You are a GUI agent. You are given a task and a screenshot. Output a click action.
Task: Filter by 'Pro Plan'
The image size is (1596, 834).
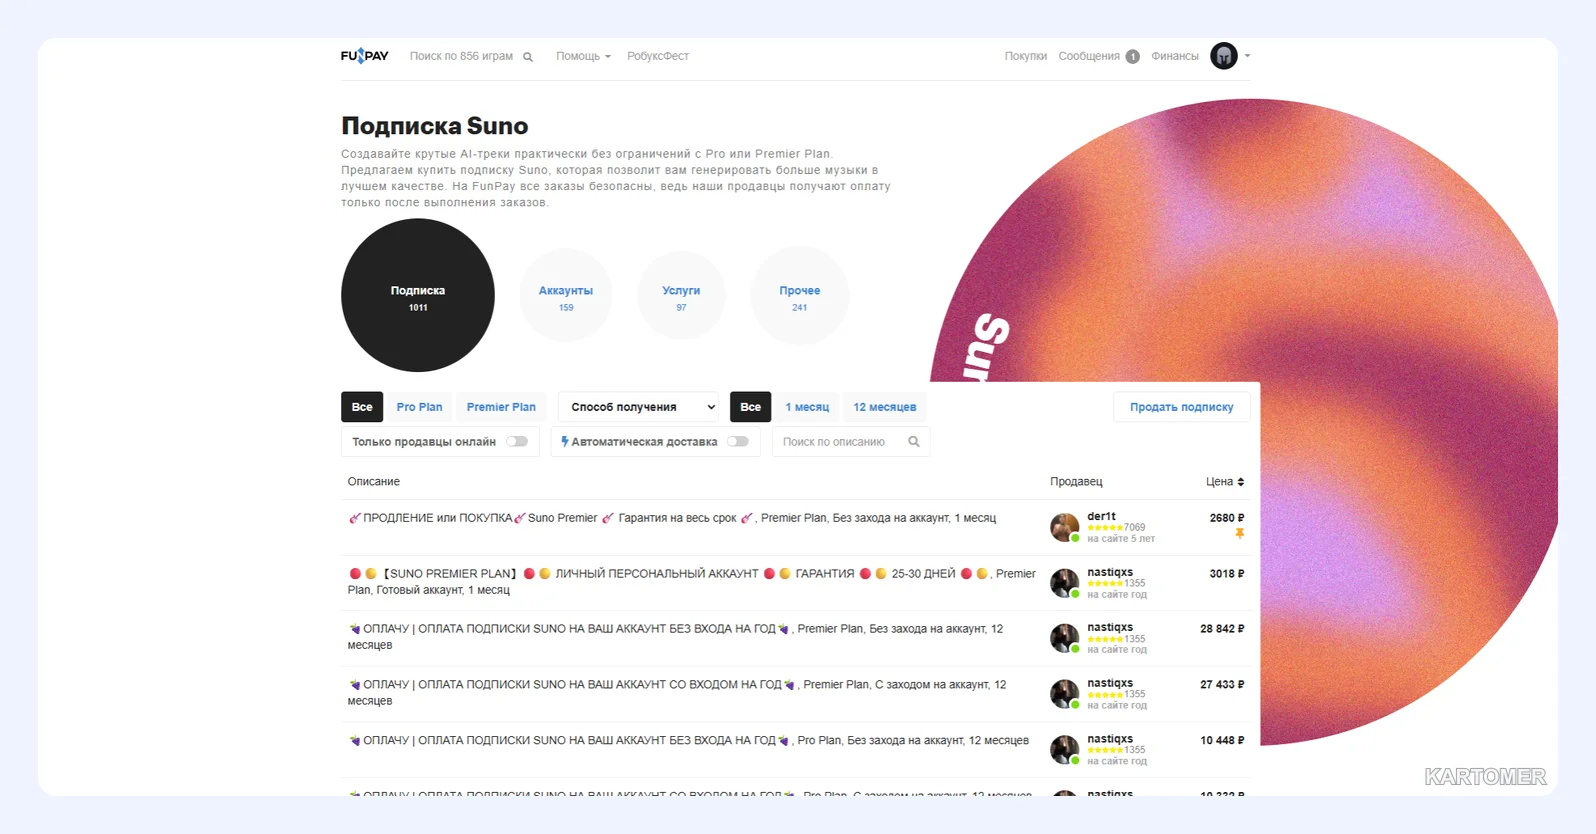point(419,407)
